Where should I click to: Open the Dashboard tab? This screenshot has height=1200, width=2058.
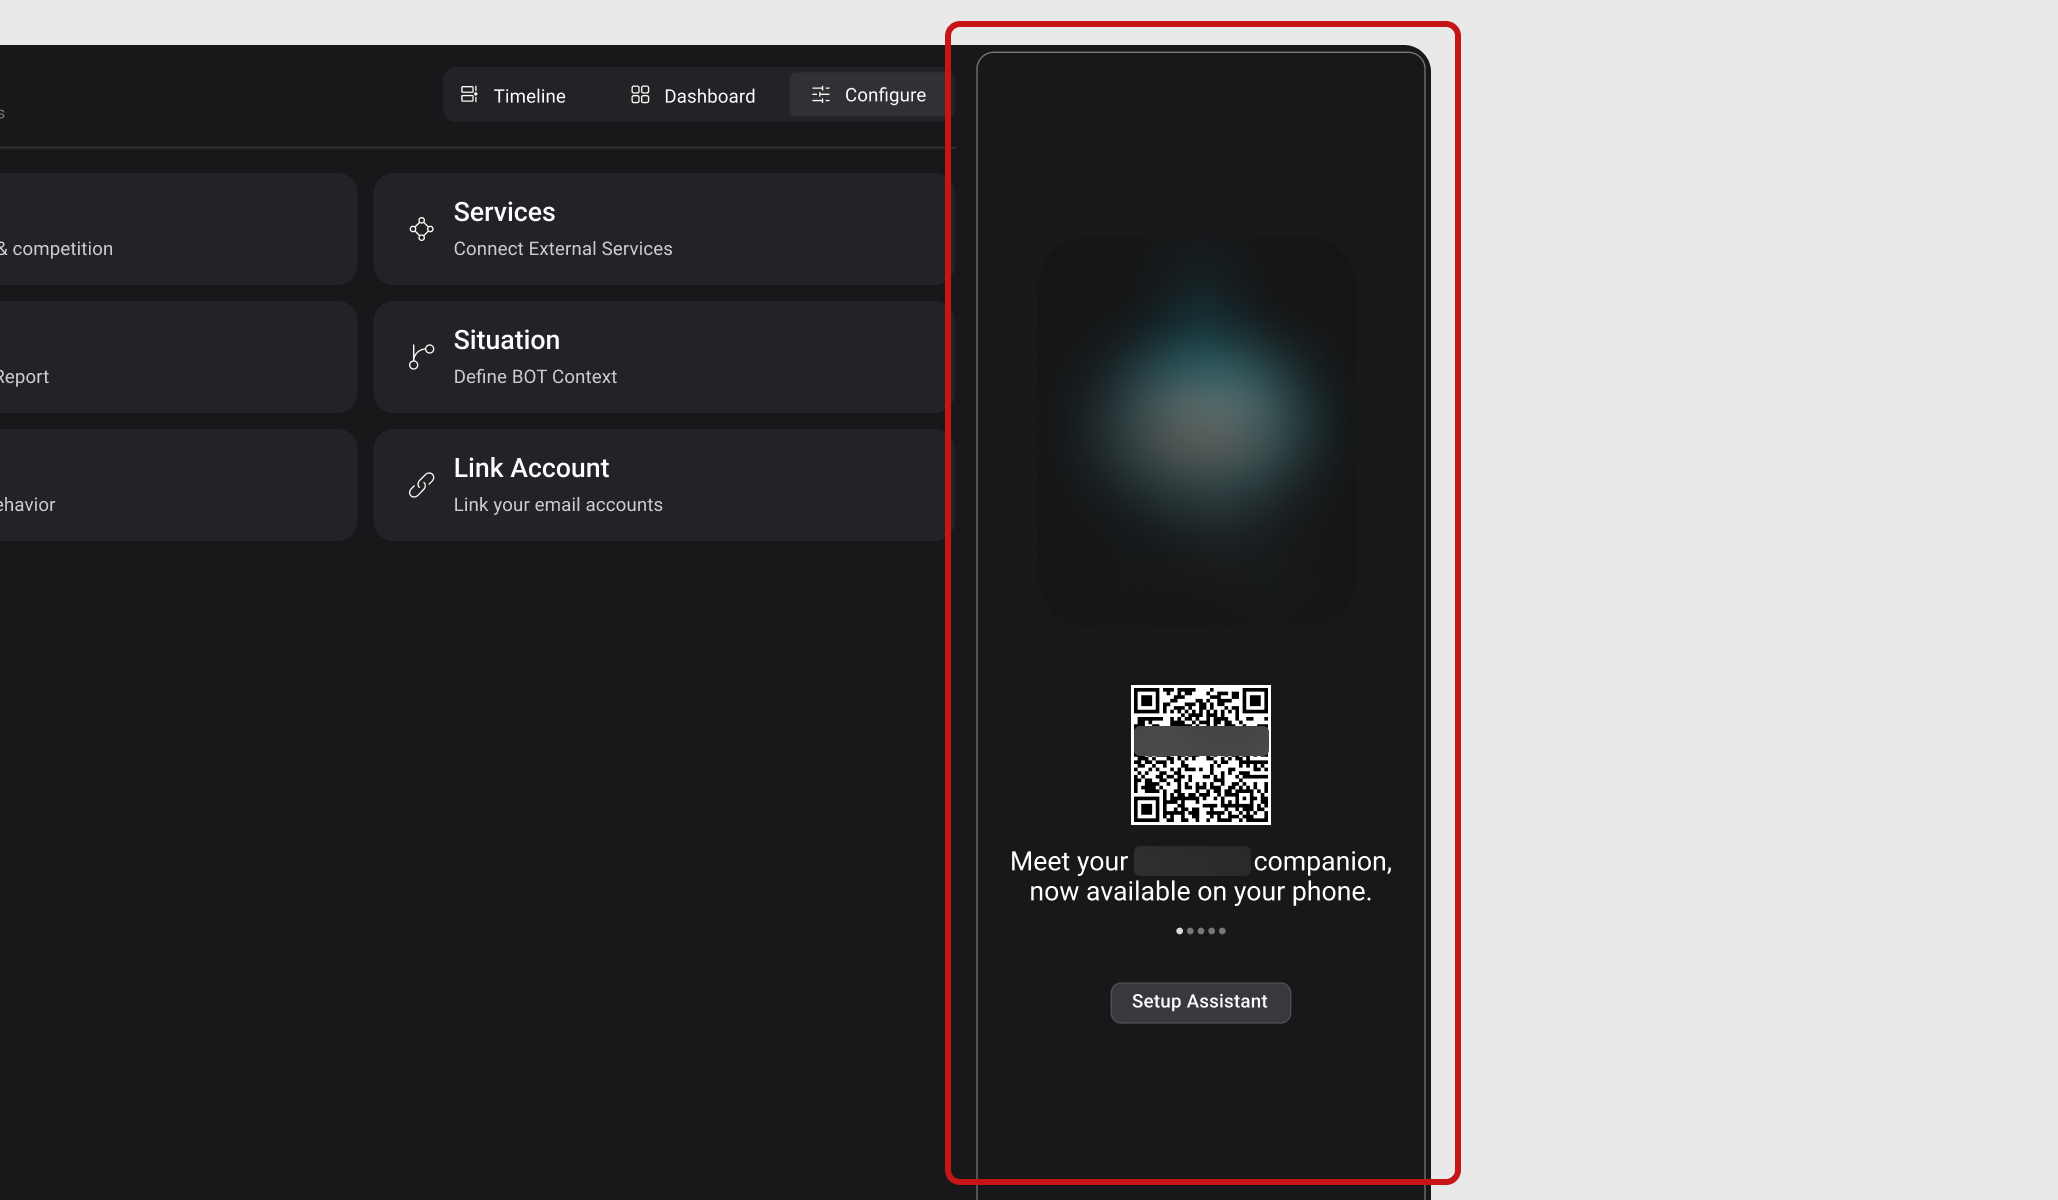coord(693,95)
